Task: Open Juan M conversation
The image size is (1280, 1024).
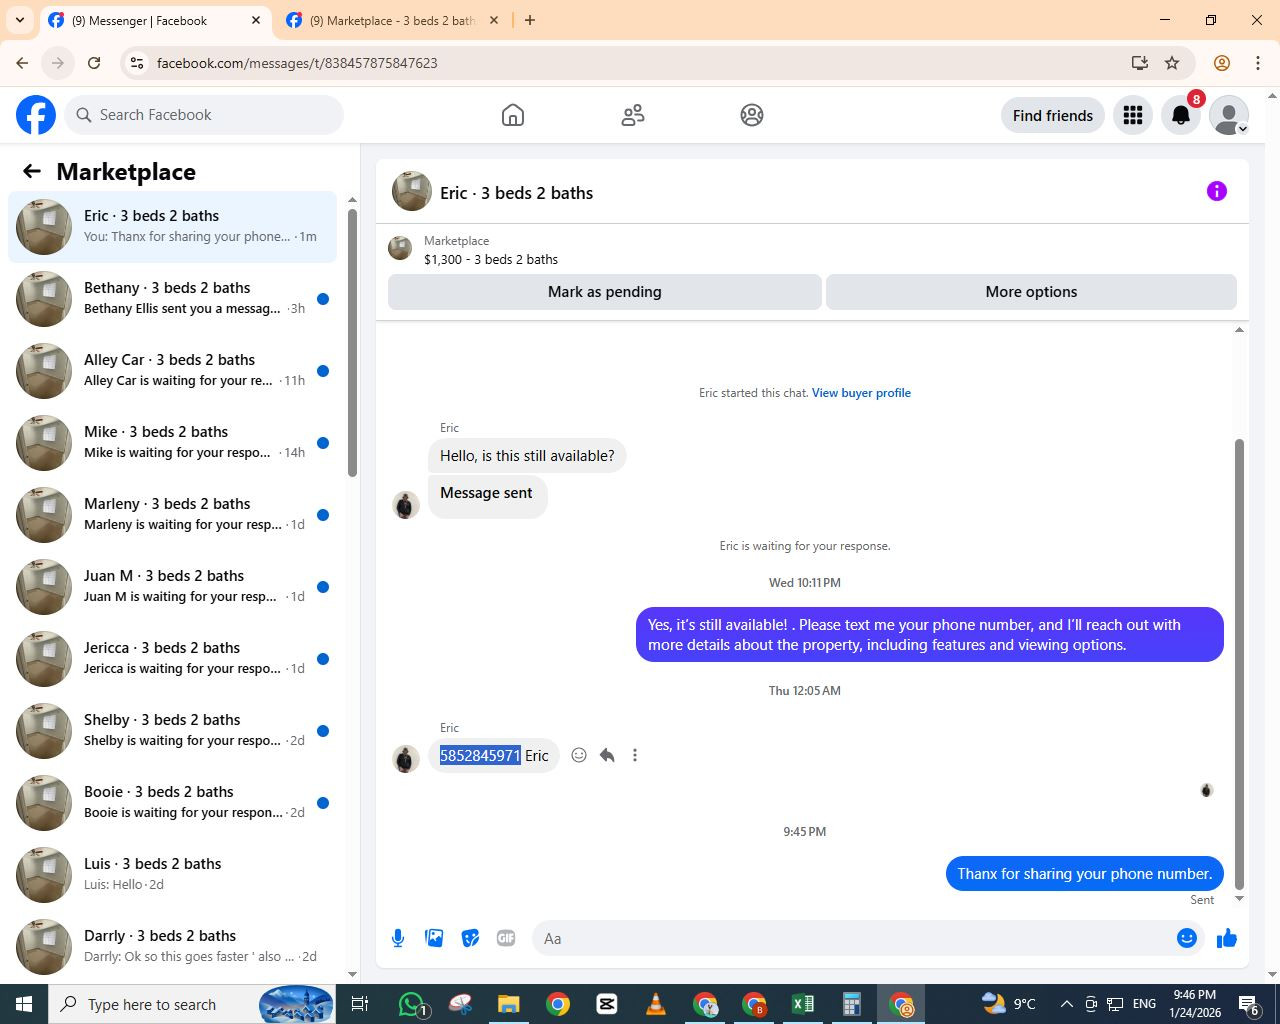Action: [x=172, y=587]
